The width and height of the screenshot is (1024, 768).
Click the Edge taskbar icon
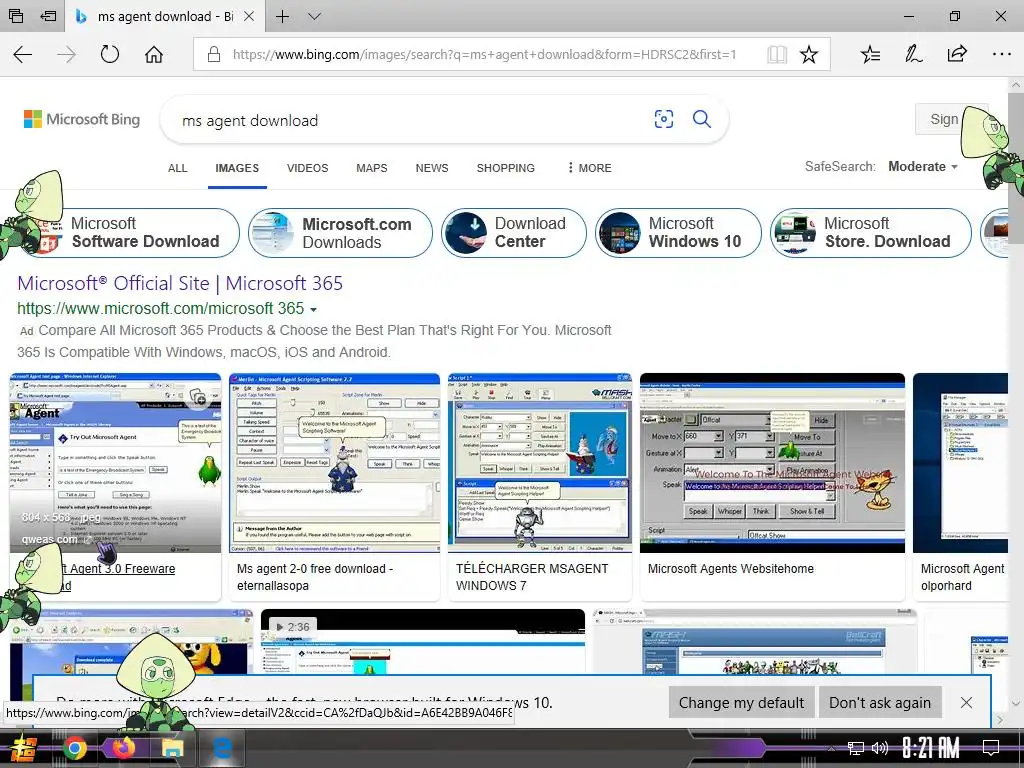[221, 748]
